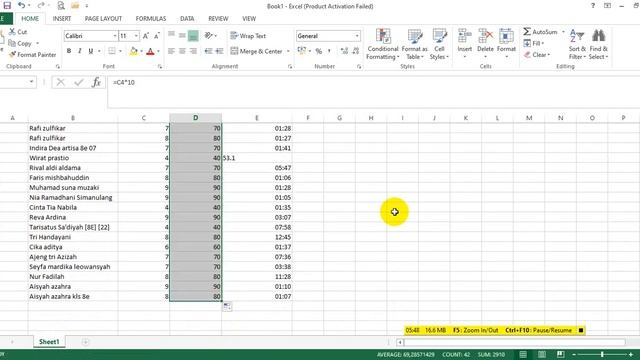
Task: Toggle Center alignment
Action: [182, 51]
